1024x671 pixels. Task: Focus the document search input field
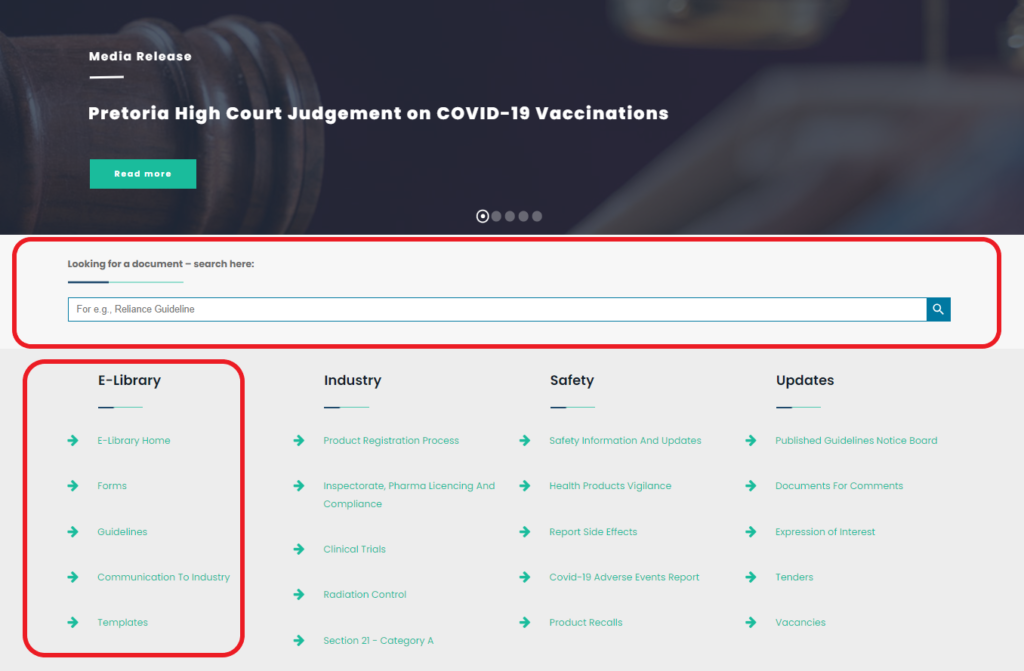click(497, 310)
